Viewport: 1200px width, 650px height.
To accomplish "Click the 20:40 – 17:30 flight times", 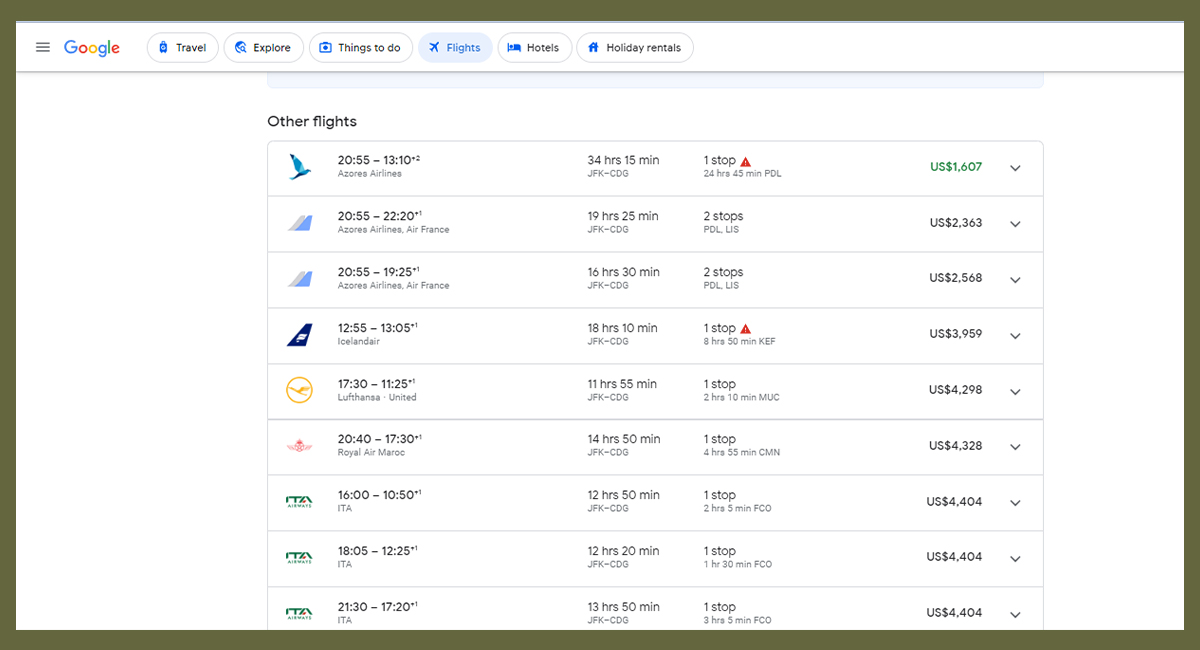I will pyautogui.click(x=379, y=439).
